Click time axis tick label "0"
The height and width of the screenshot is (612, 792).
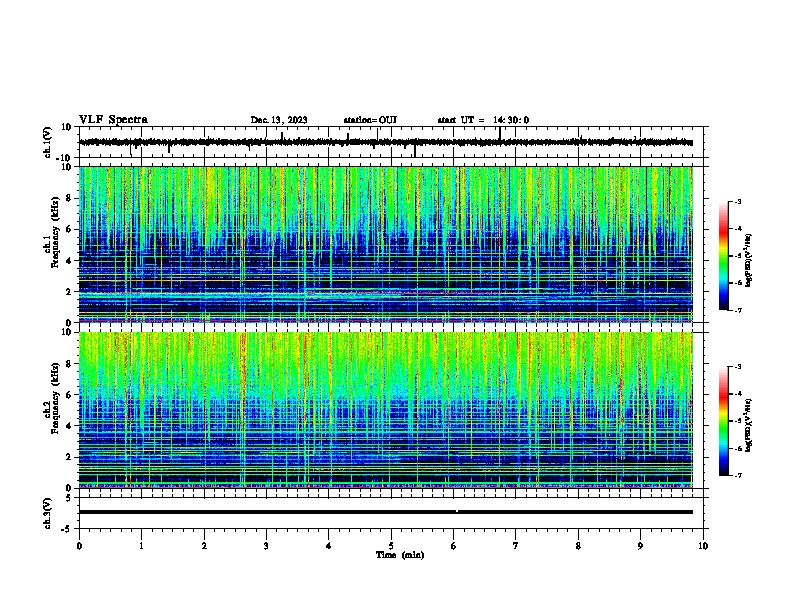pos(79,546)
